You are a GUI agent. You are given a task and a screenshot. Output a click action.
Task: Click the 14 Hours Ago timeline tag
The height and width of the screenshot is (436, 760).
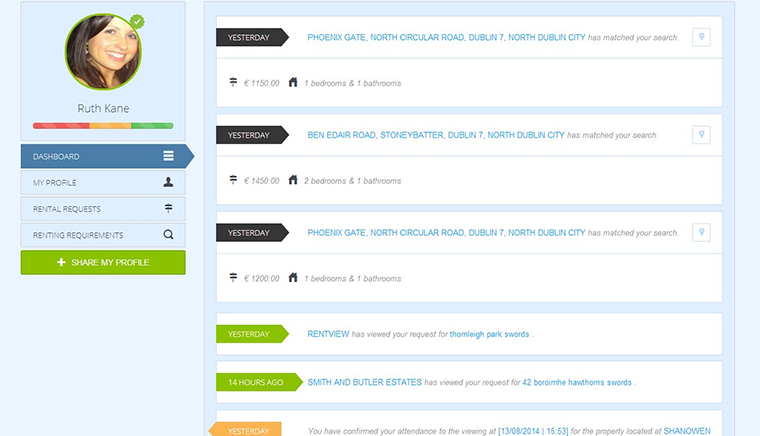(254, 382)
